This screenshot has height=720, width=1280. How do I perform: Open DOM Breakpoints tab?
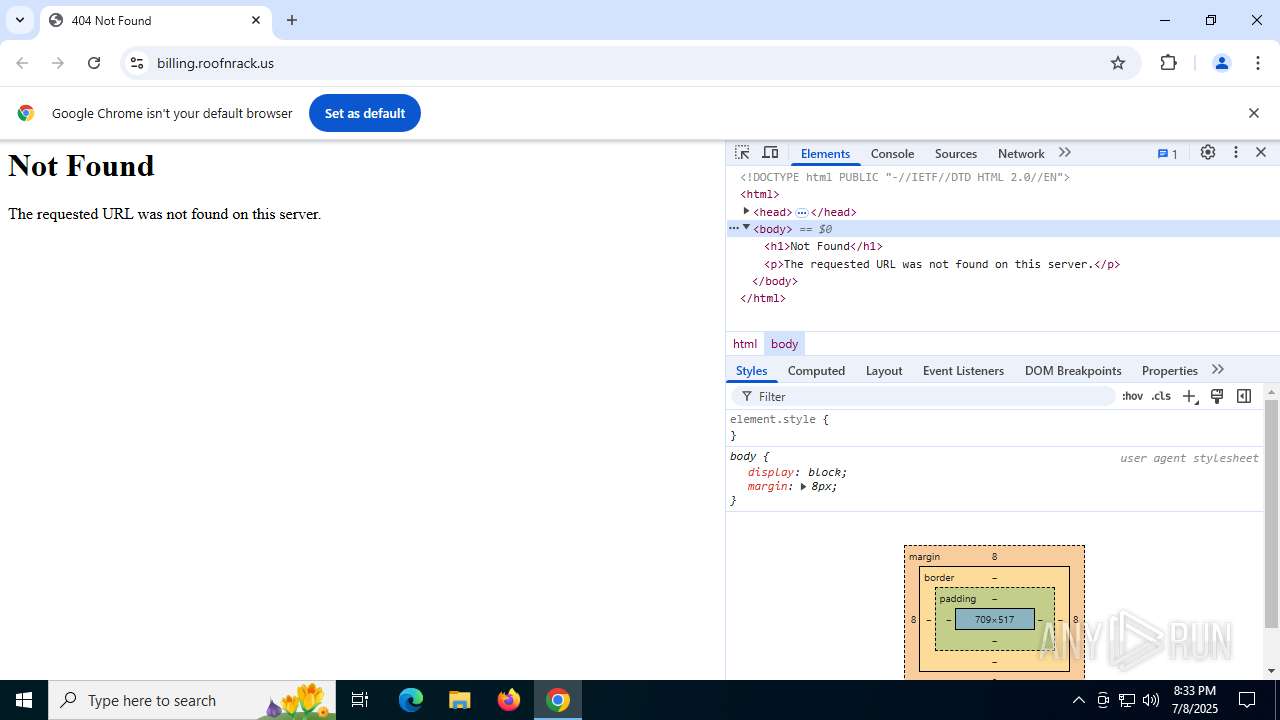1073,371
